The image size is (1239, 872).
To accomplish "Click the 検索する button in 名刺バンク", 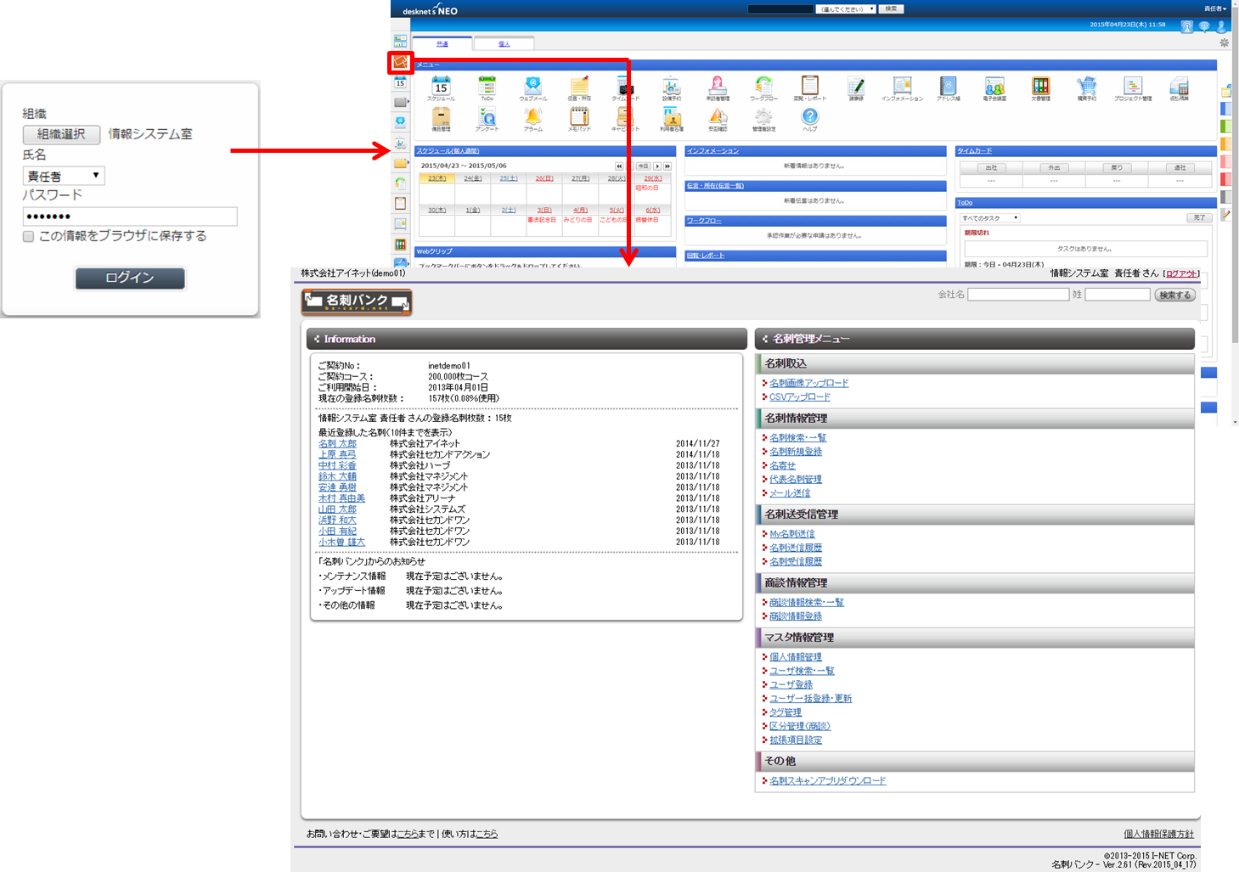I will click(1175, 295).
